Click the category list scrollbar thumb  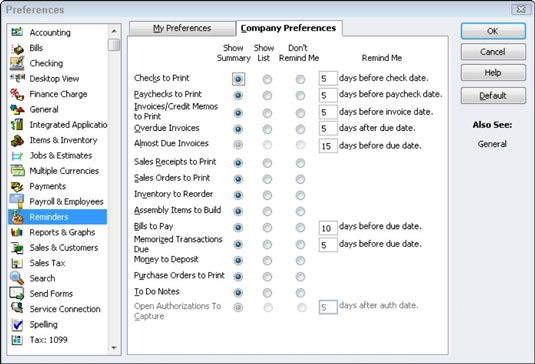click(114, 45)
